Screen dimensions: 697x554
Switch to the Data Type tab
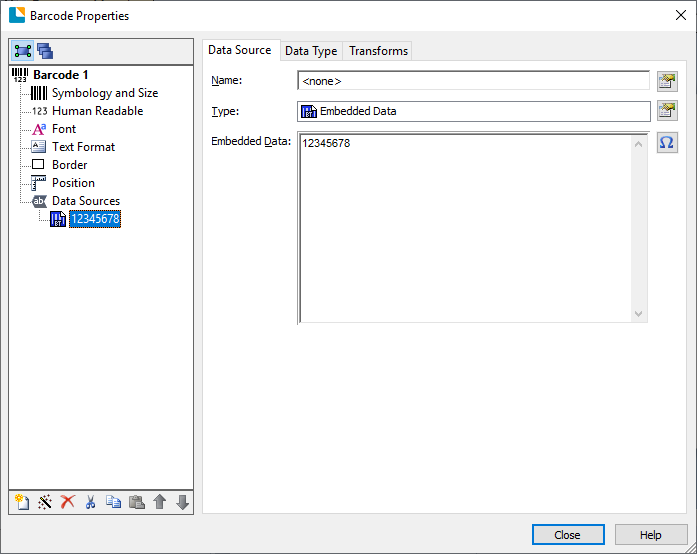pos(311,51)
